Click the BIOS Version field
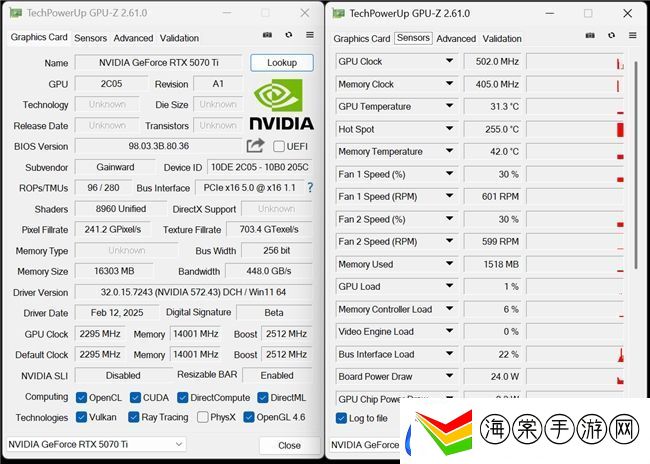Viewport: 650px width, 464px height. 158,146
